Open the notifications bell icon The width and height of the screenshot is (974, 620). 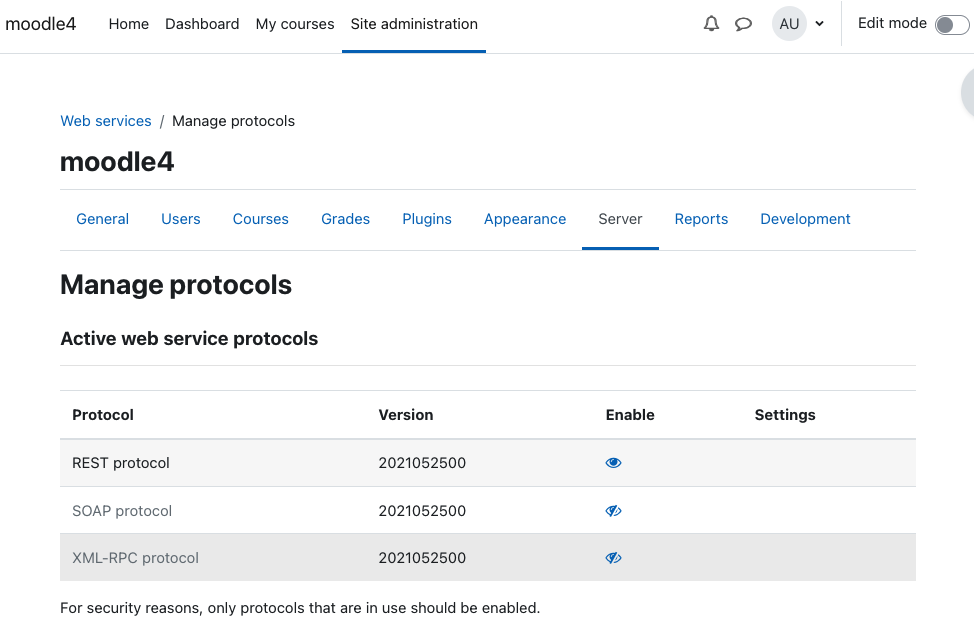point(711,24)
